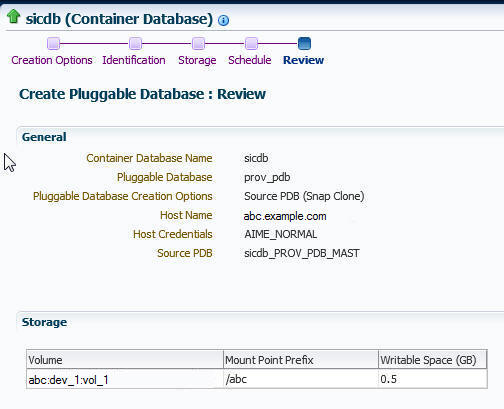Collapse the Storage section header
504x409 pixels.
tap(44, 322)
